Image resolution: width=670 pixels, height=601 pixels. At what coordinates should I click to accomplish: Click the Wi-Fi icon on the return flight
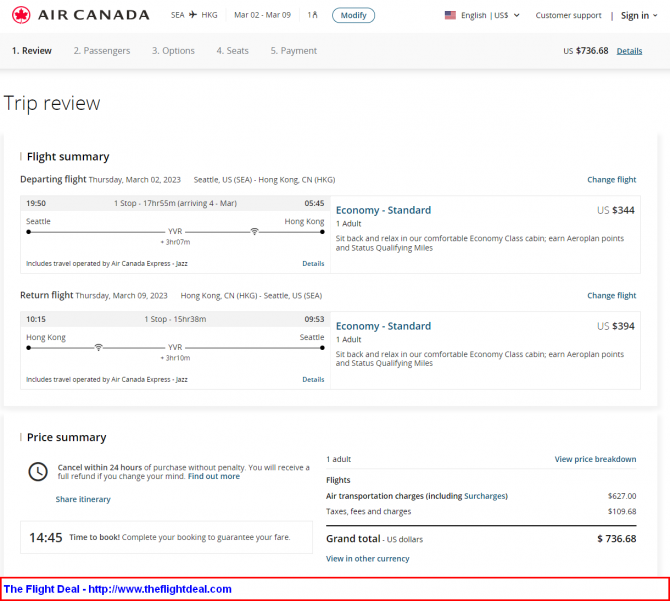(x=98, y=347)
